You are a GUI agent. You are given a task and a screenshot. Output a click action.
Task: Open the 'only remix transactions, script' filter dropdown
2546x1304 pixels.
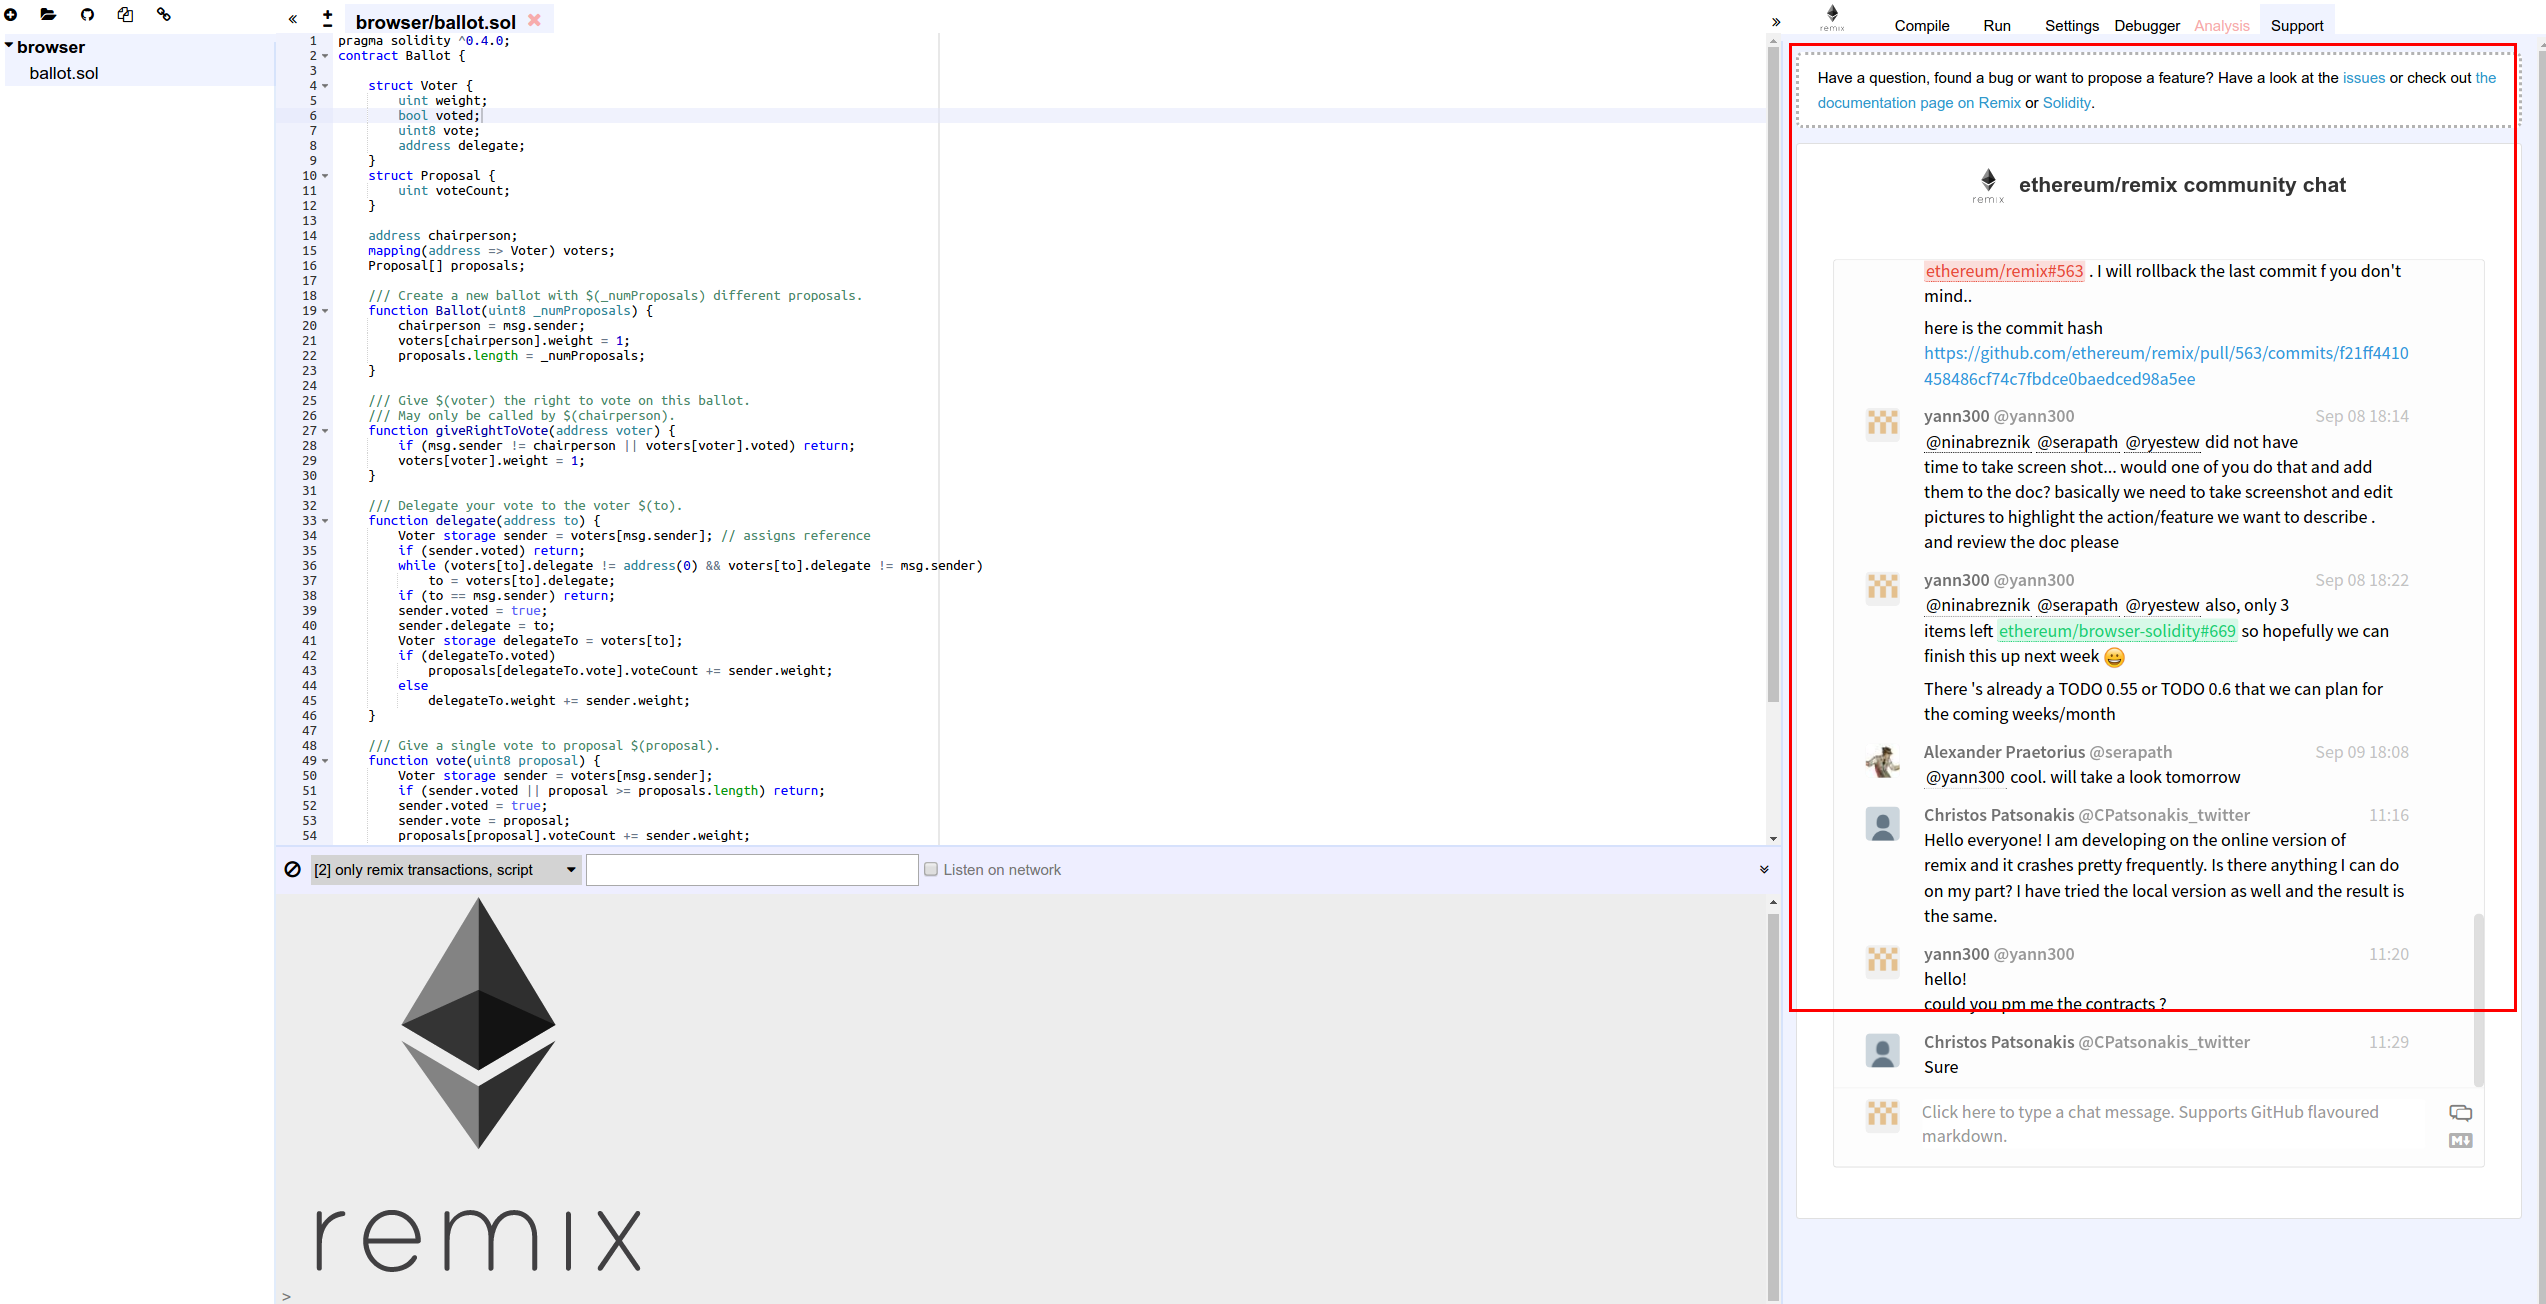(x=446, y=870)
